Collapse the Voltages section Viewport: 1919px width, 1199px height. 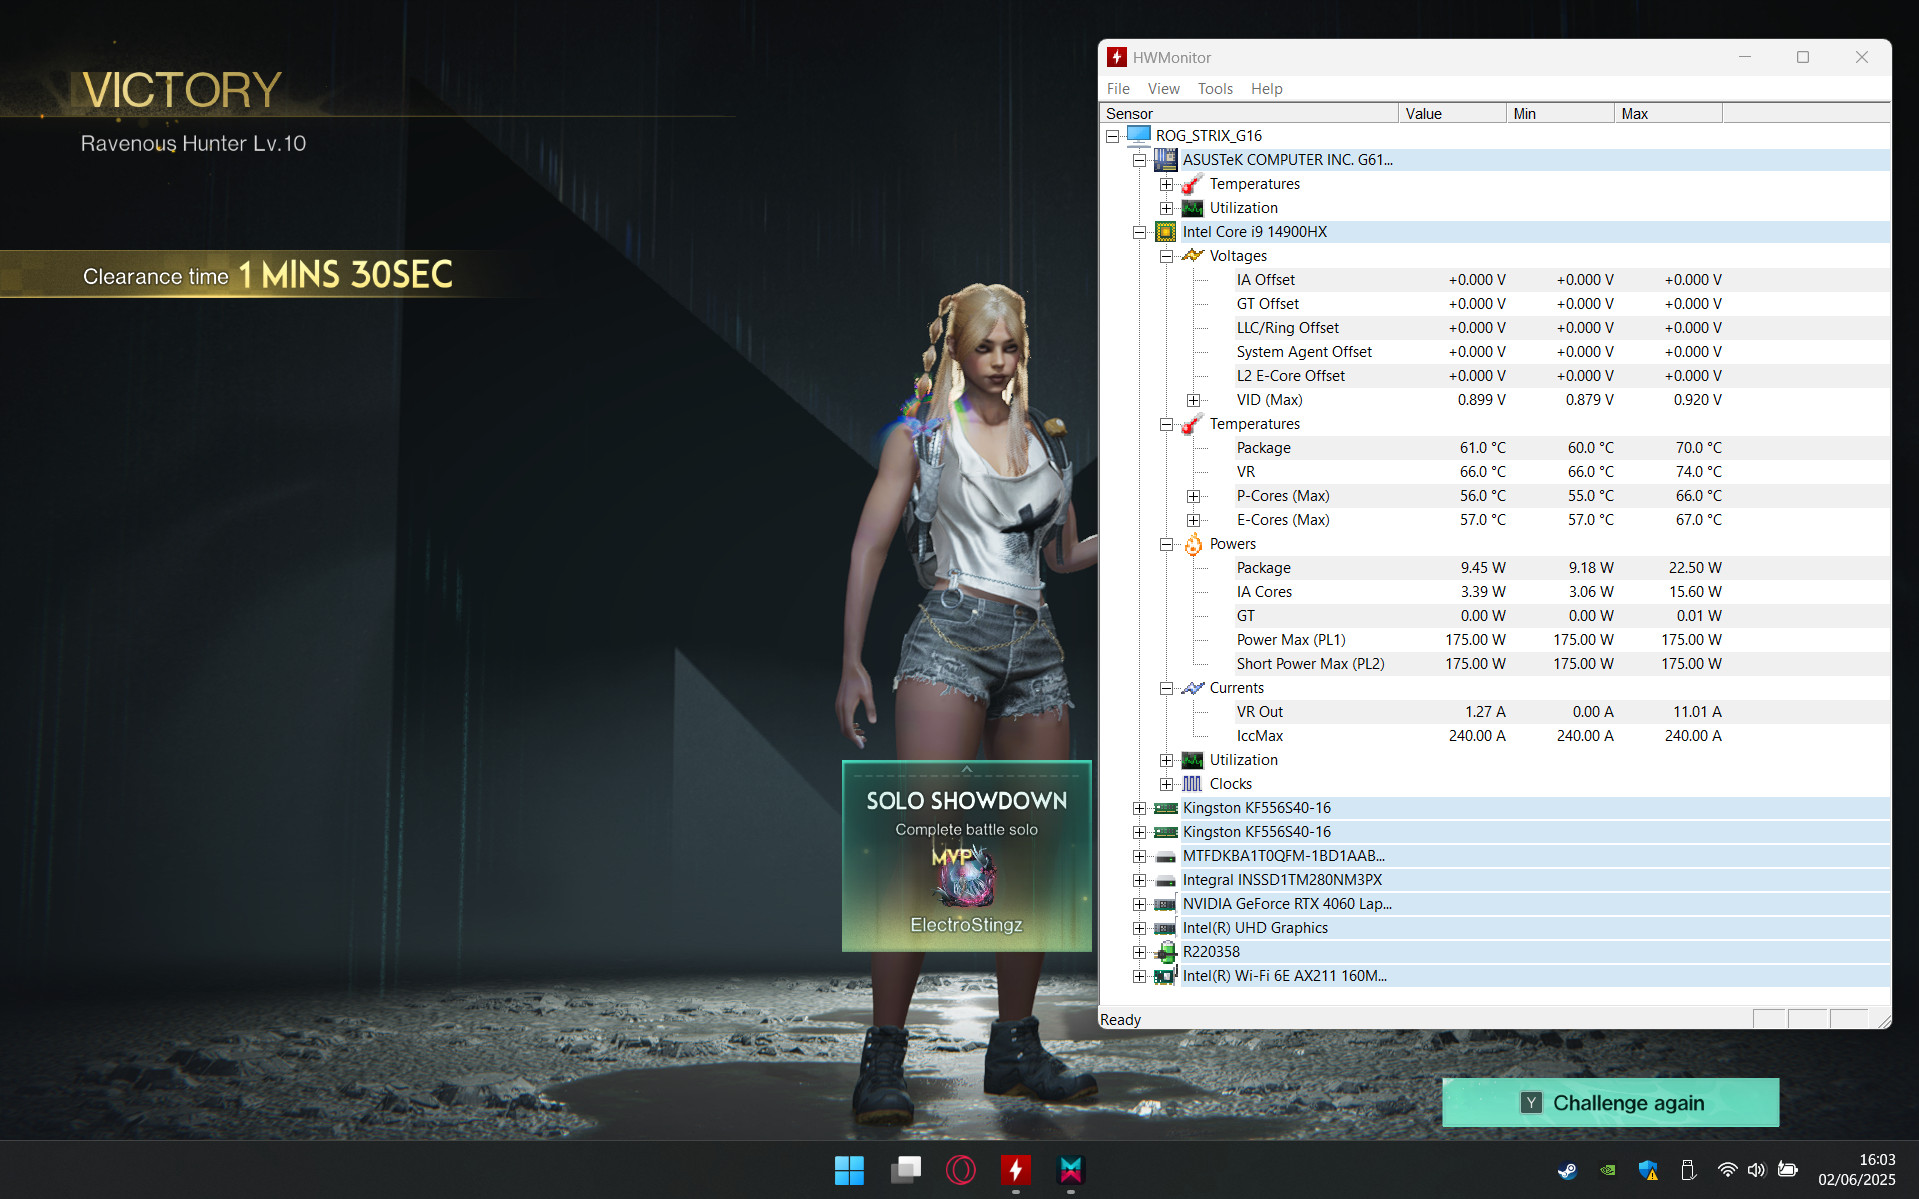(1166, 256)
